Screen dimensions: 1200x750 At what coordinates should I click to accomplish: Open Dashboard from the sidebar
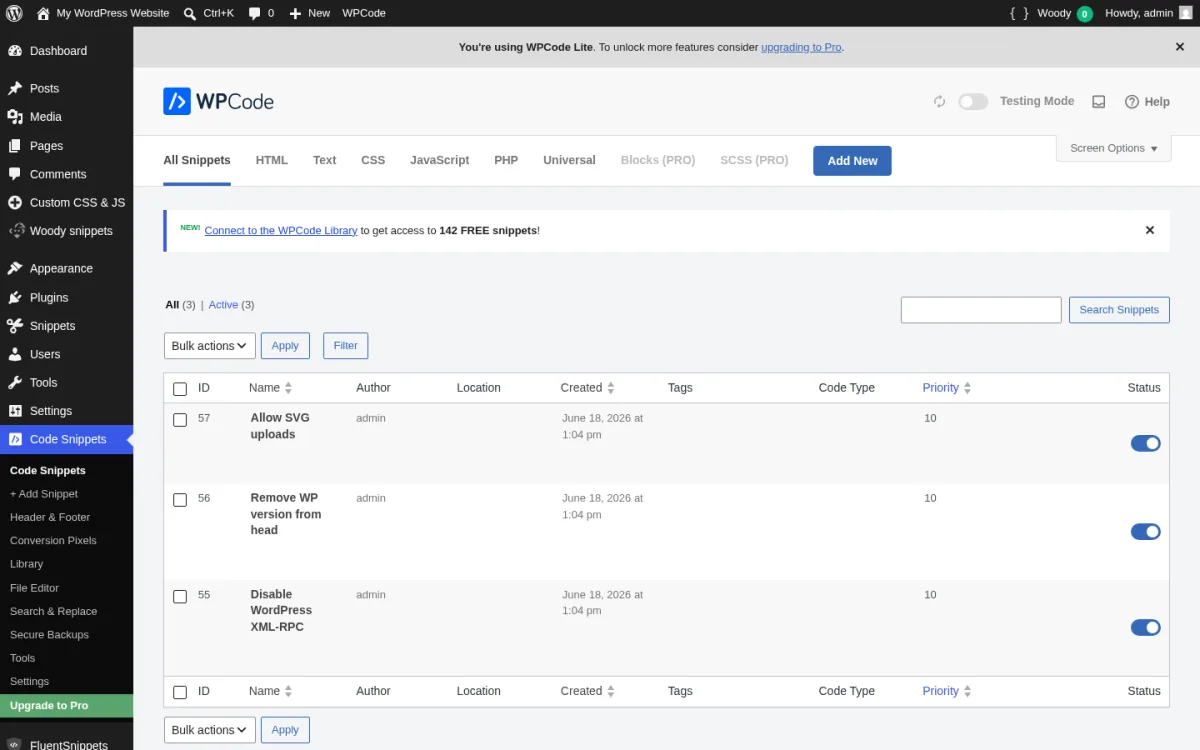58,51
